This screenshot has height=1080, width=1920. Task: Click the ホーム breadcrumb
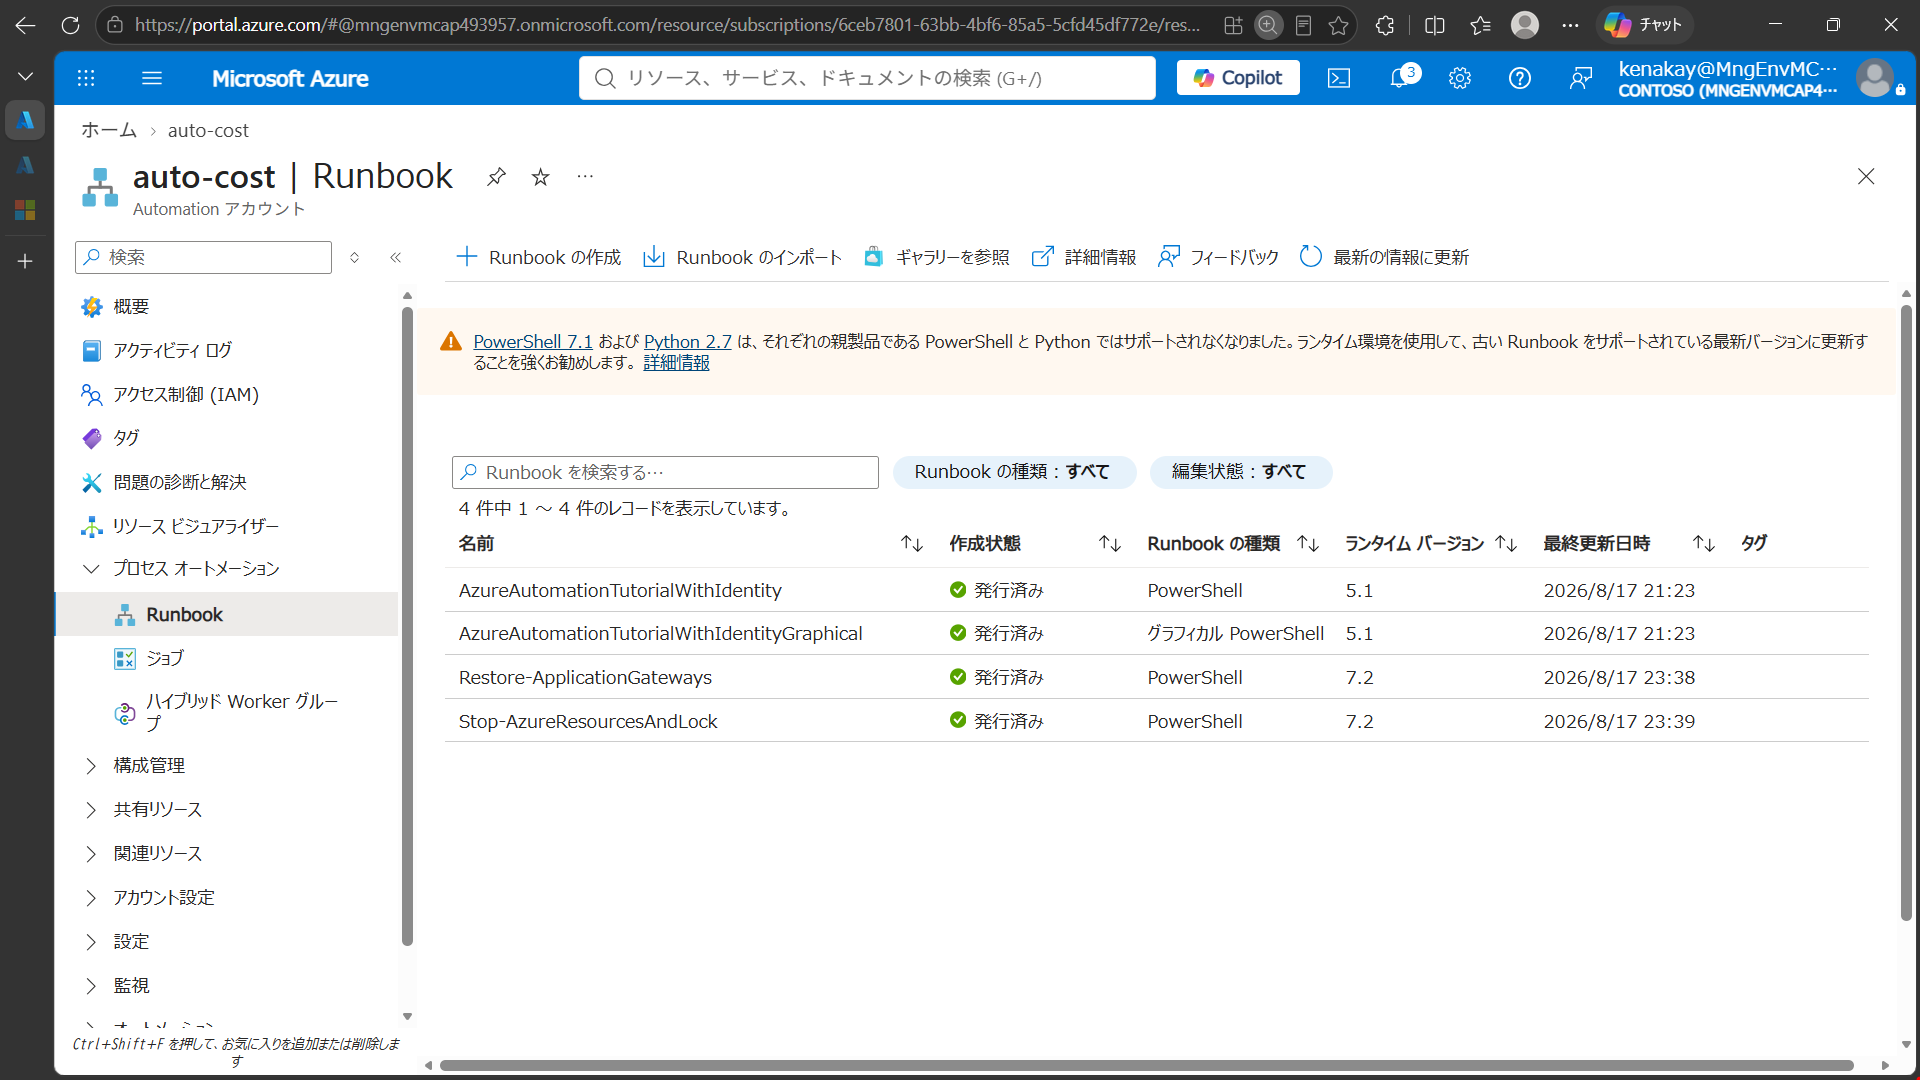pos(108,130)
